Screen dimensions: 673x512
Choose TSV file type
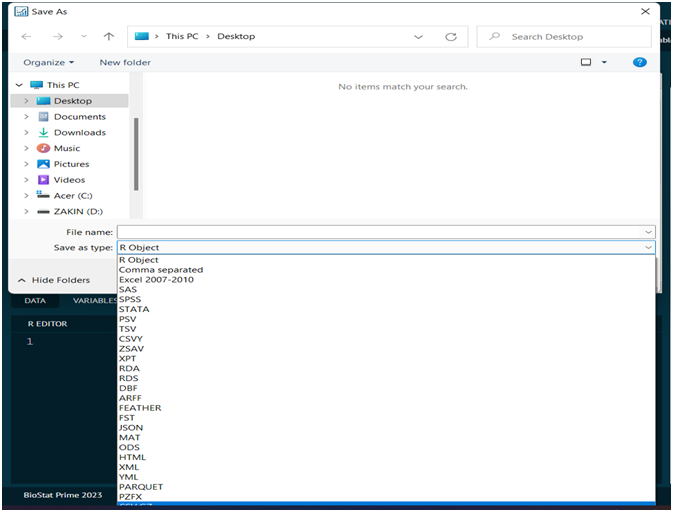tap(386, 329)
